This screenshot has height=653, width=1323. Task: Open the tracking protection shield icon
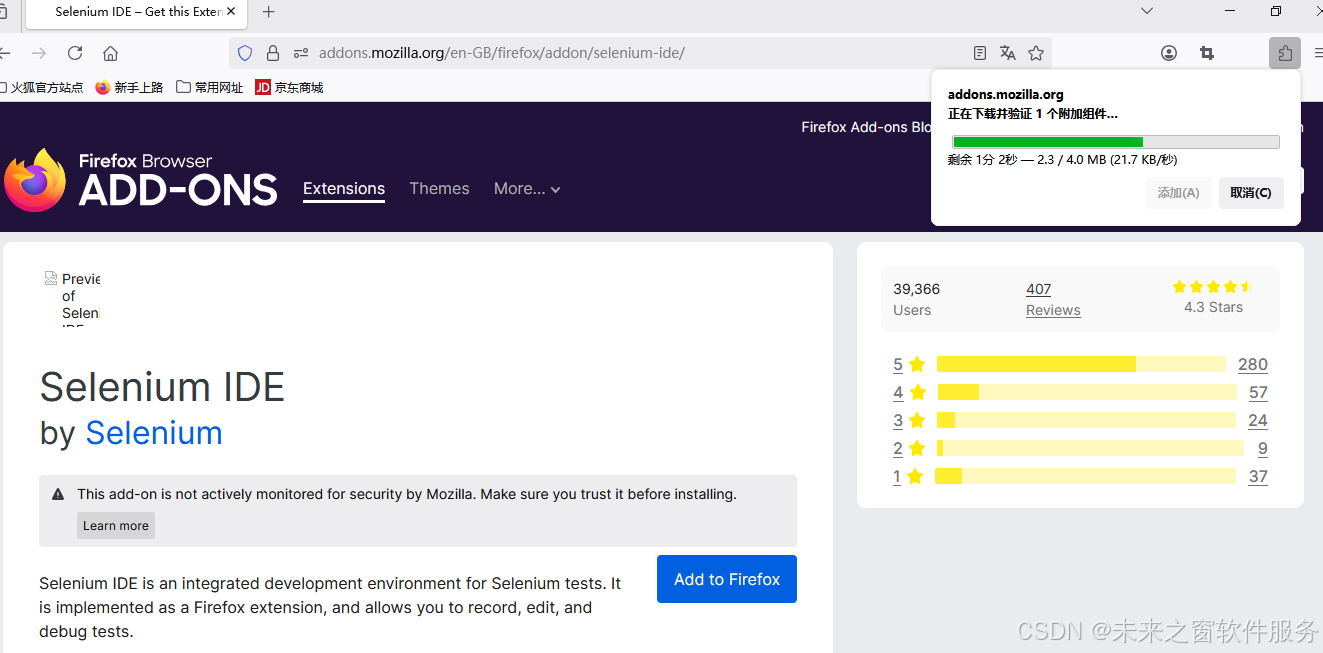(245, 53)
